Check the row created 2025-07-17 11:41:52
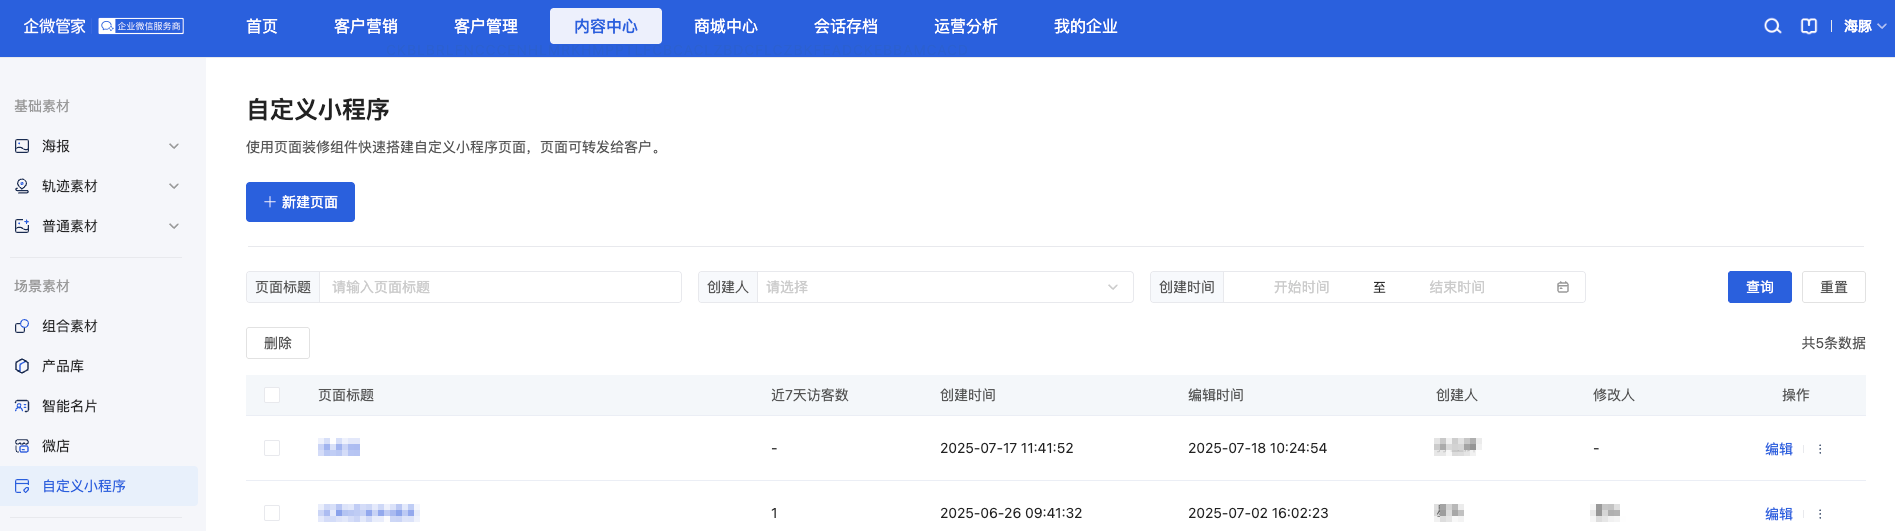This screenshot has height=531, width=1895. pos(272,448)
